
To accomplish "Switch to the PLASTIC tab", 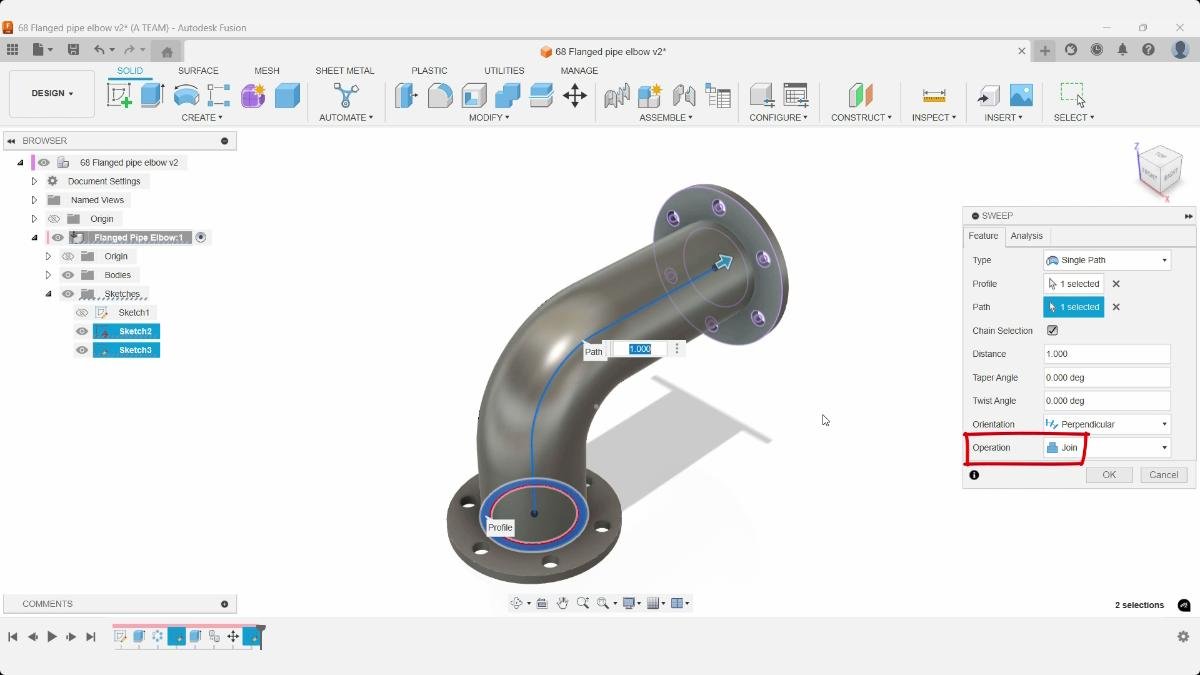I will [x=429, y=71].
